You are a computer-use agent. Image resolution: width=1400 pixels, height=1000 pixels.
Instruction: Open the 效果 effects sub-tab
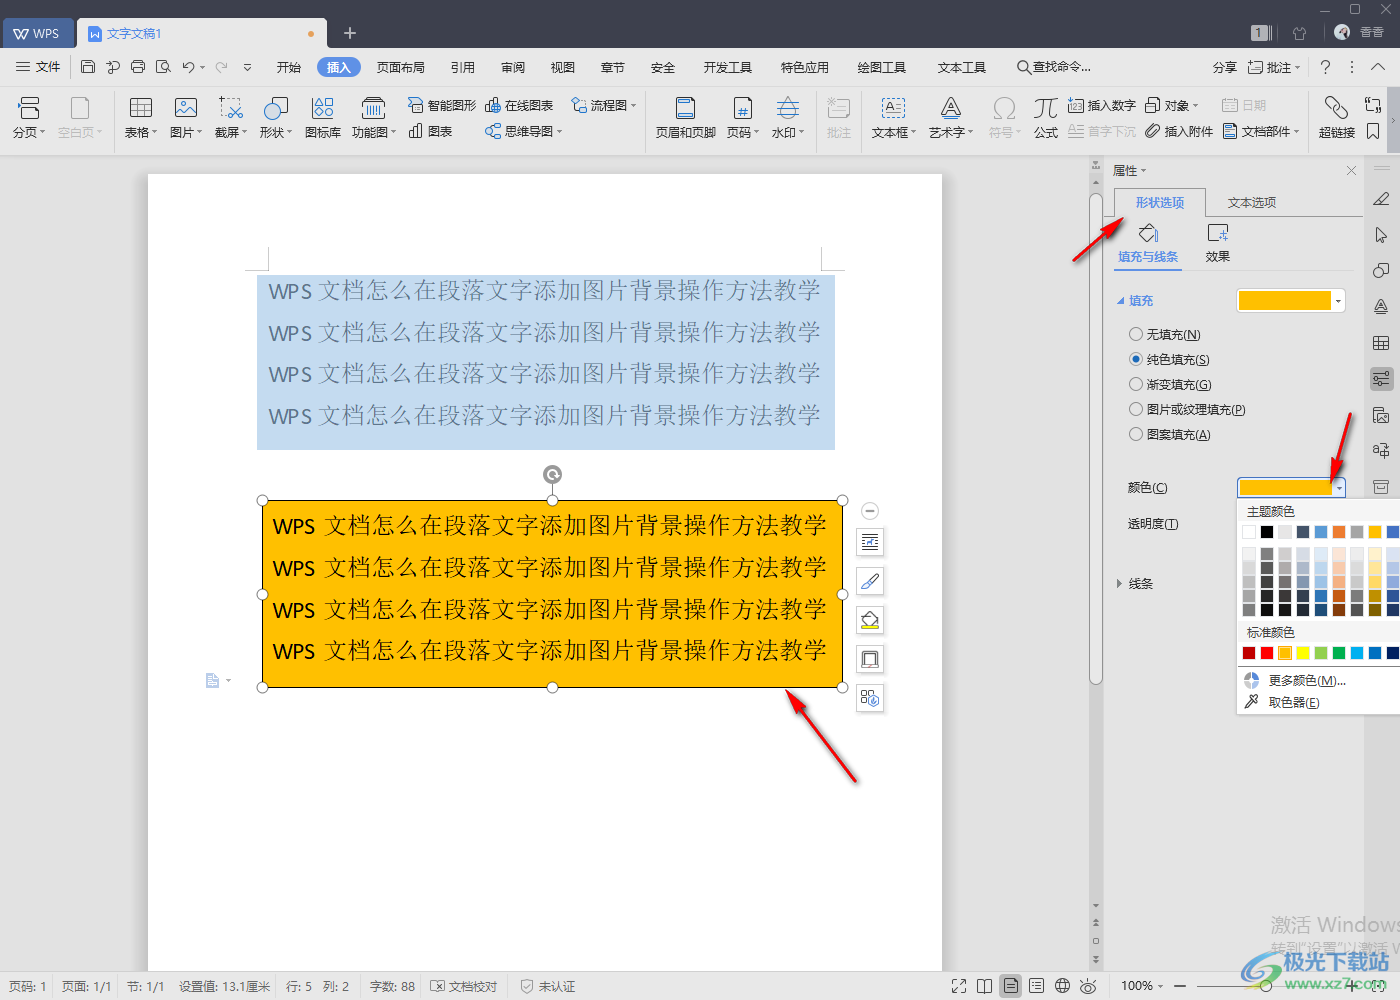1217,244
